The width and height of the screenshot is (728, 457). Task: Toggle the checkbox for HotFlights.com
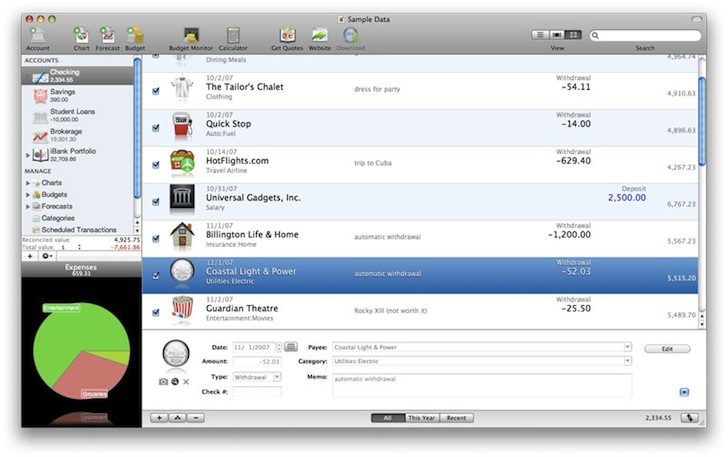pos(156,165)
